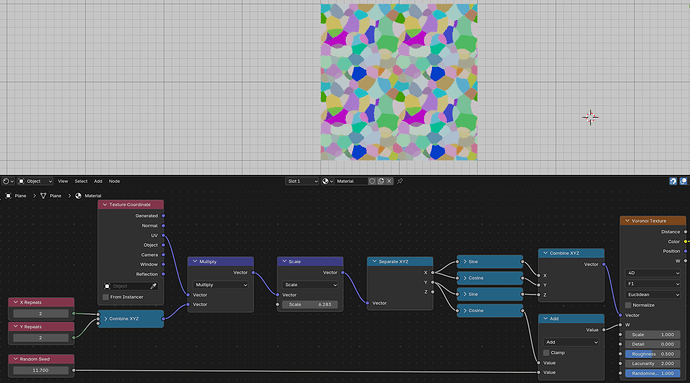
Task: Collapse the Texture Coordinate node
Action: [105, 205]
